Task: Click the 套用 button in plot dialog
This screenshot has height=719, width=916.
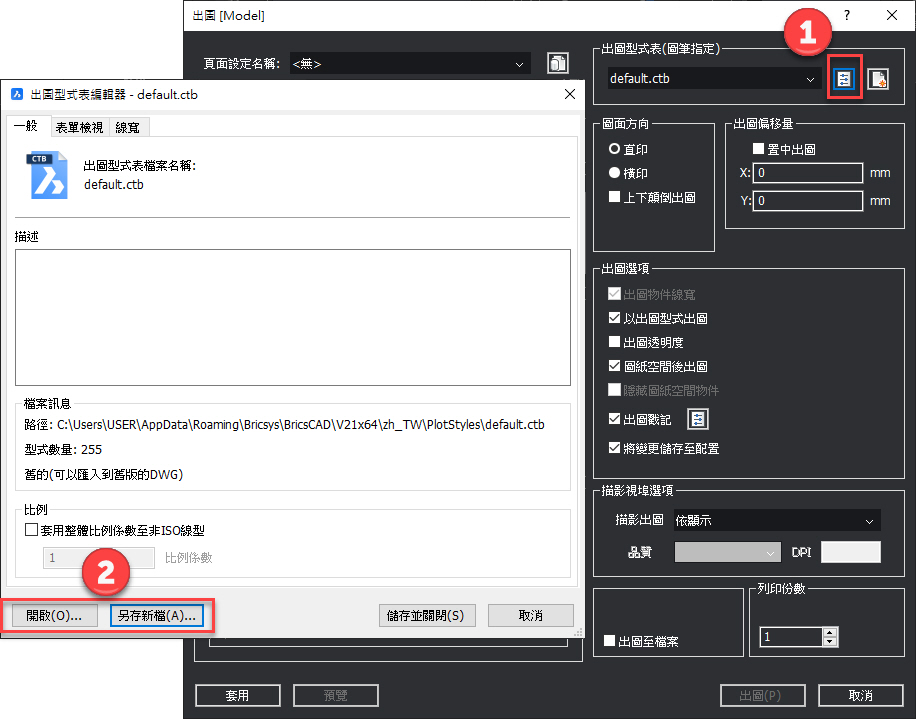Action: click(x=238, y=695)
